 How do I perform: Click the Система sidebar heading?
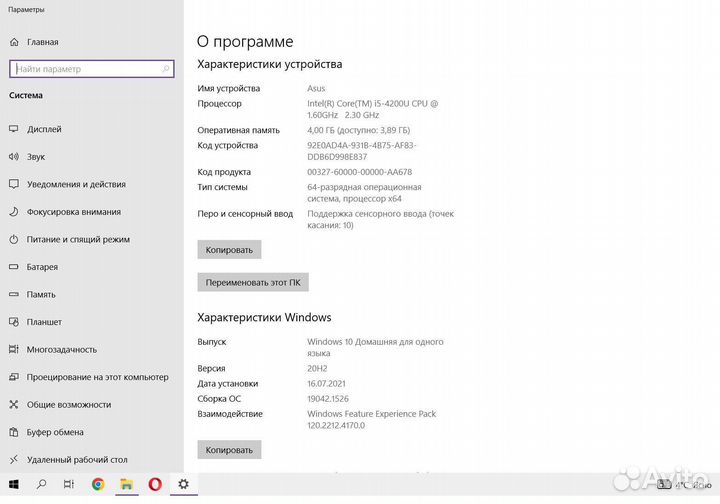[x=26, y=95]
